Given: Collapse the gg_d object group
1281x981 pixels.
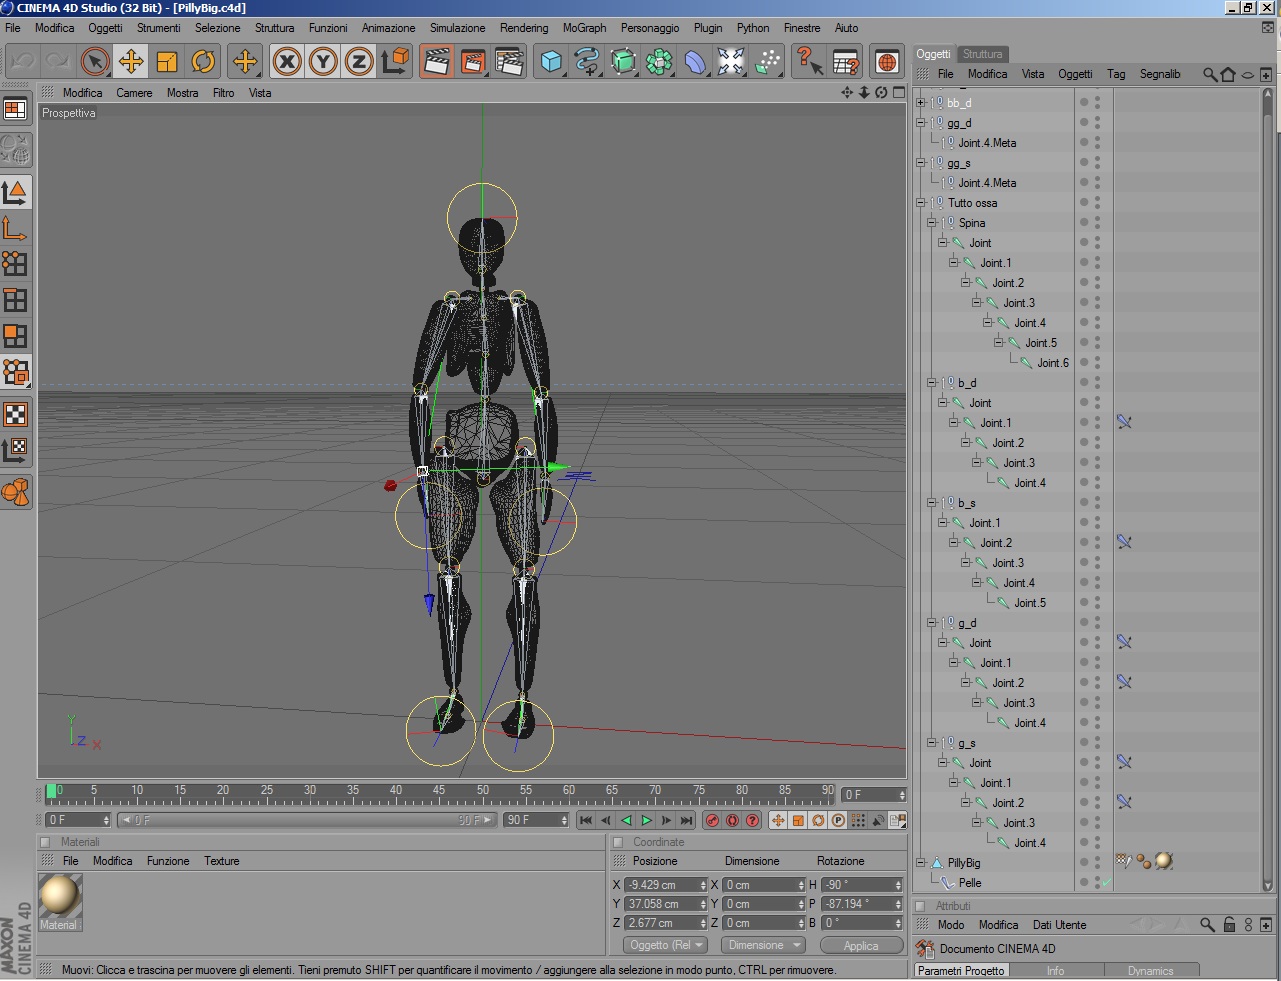Looking at the screenshot, I should tap(921, 122).
